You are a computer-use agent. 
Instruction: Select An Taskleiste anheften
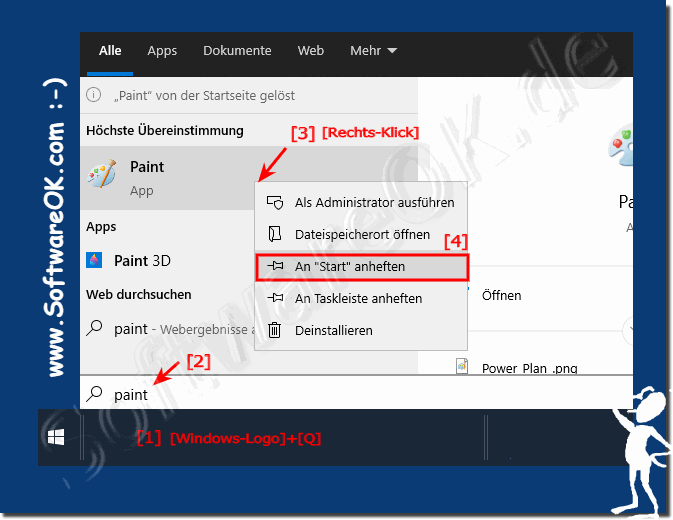pyautogui.click(x=361, y=298)
